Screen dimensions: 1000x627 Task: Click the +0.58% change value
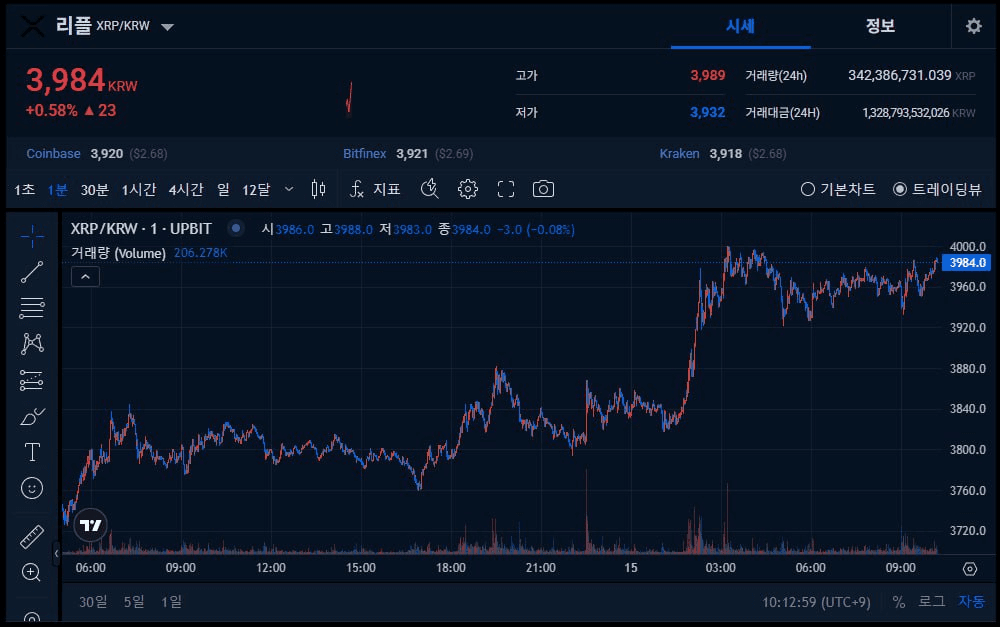point(51,110)
